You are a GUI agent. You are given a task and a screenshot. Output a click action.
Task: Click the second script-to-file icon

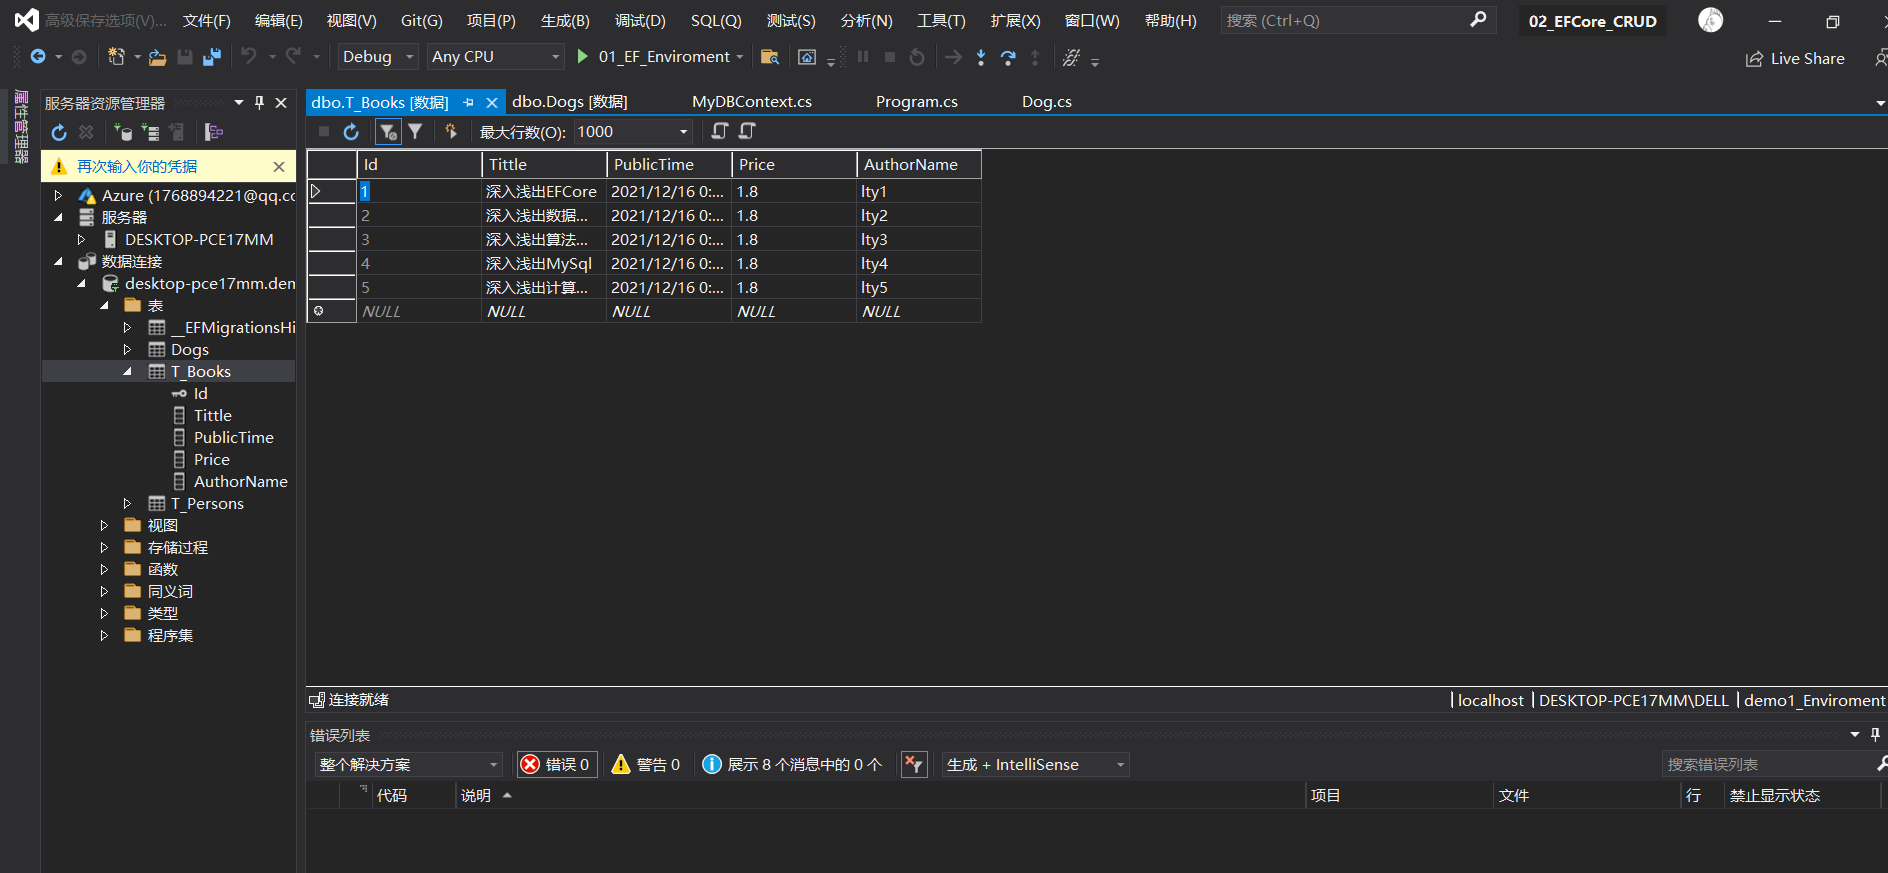[x=747, y=131]
